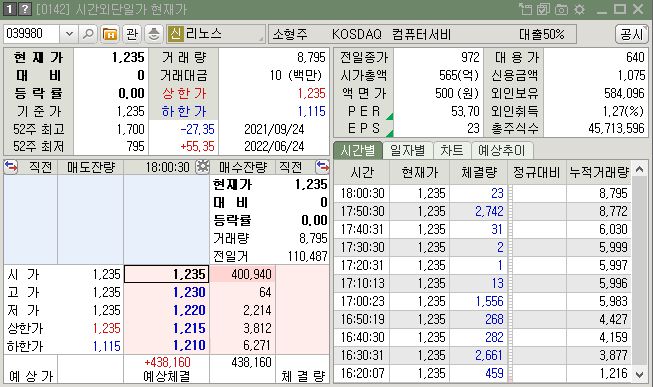This screenshot has width=653, height=387.
Task: Click the screen number 1 icon
Action: pyautogui.click(x=10, y=9)
